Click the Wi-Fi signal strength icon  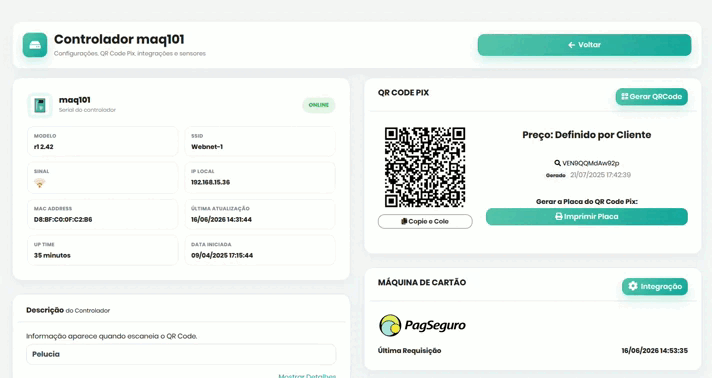coord(40,183)
